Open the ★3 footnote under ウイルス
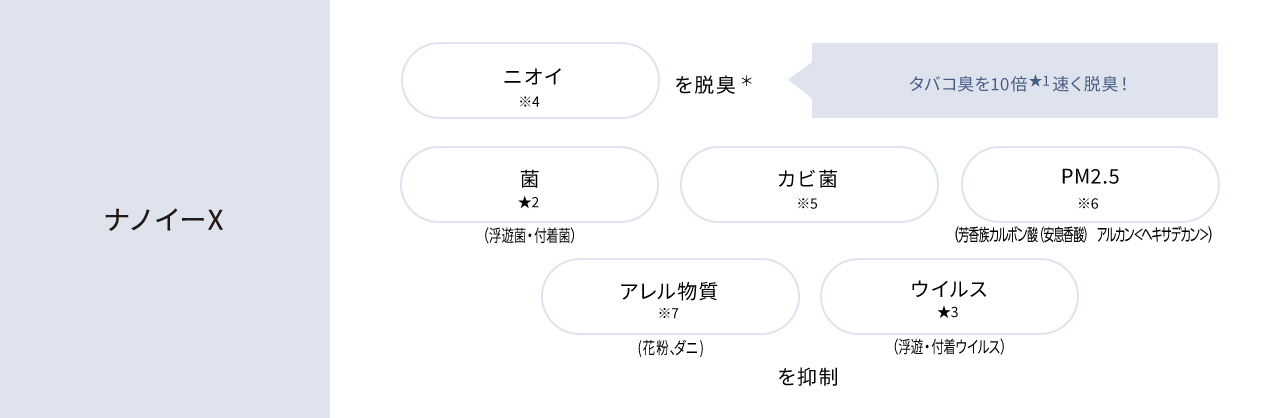The width and height of the screenshot is (1280, 418). pos(948,314)
